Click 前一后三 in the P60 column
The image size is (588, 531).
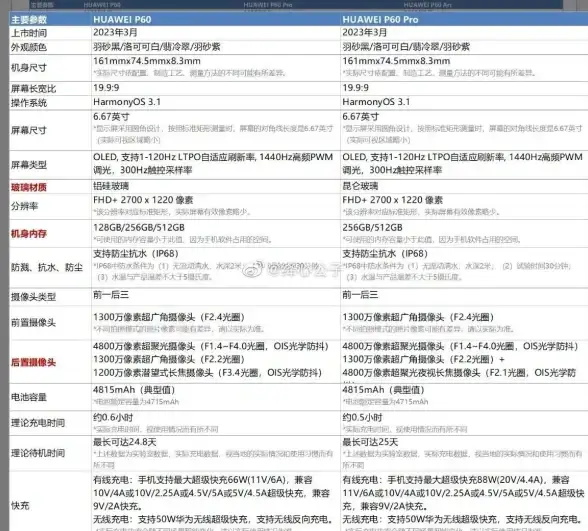pos(111,295)
